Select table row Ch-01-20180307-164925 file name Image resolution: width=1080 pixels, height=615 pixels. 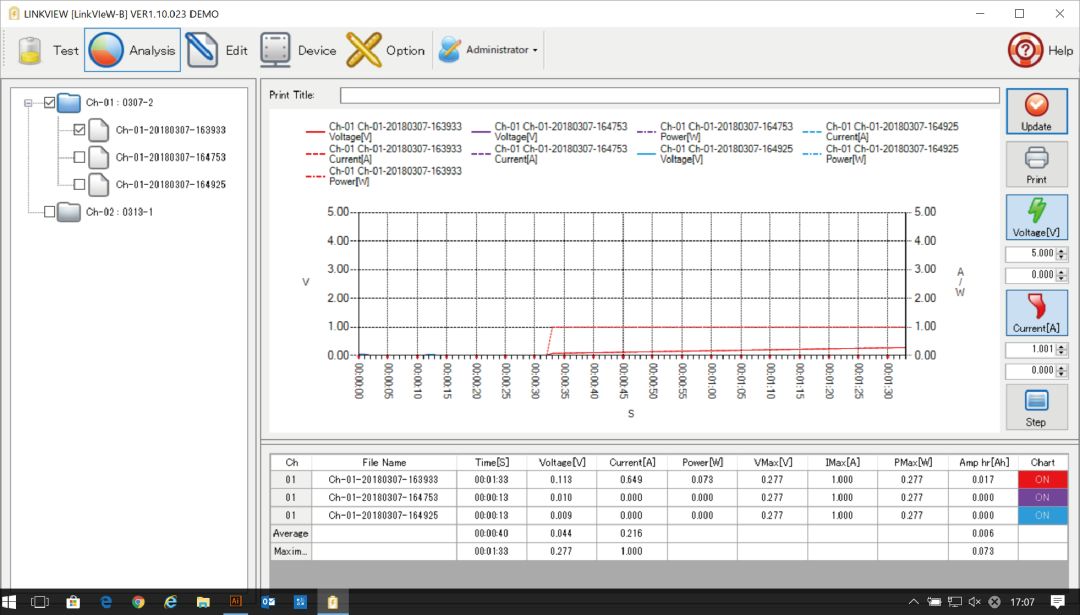click(x=384, y=515)
